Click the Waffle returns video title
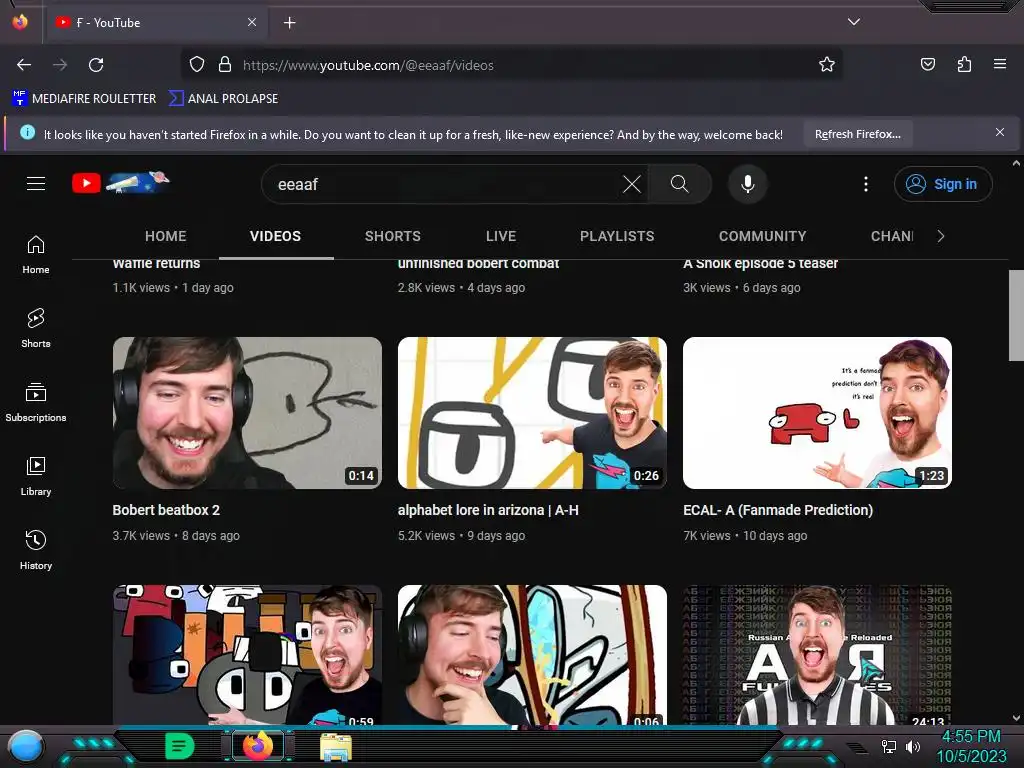The image size is (1024, 768). pos(156,264)
